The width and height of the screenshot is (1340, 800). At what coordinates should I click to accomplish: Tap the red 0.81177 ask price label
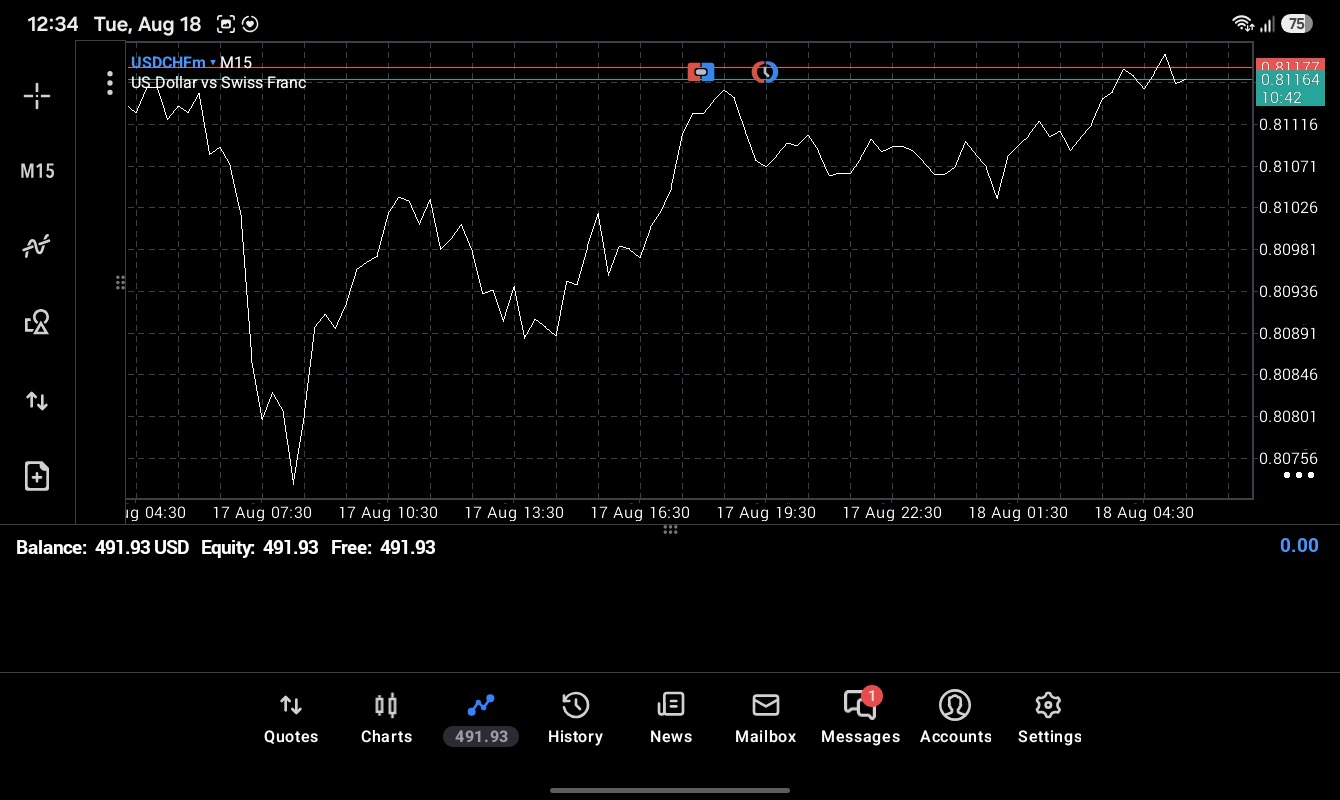1289,66
